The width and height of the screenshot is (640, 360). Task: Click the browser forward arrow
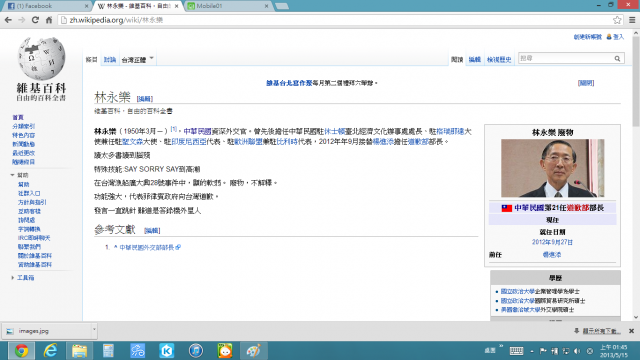click(x=22, y=20)
